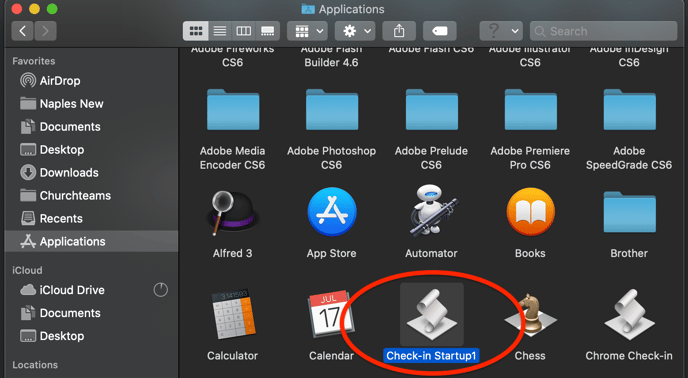Open iCloud Drive in the sidebar
This screenshot has height=378, width=688.
[x=91, y=290]
